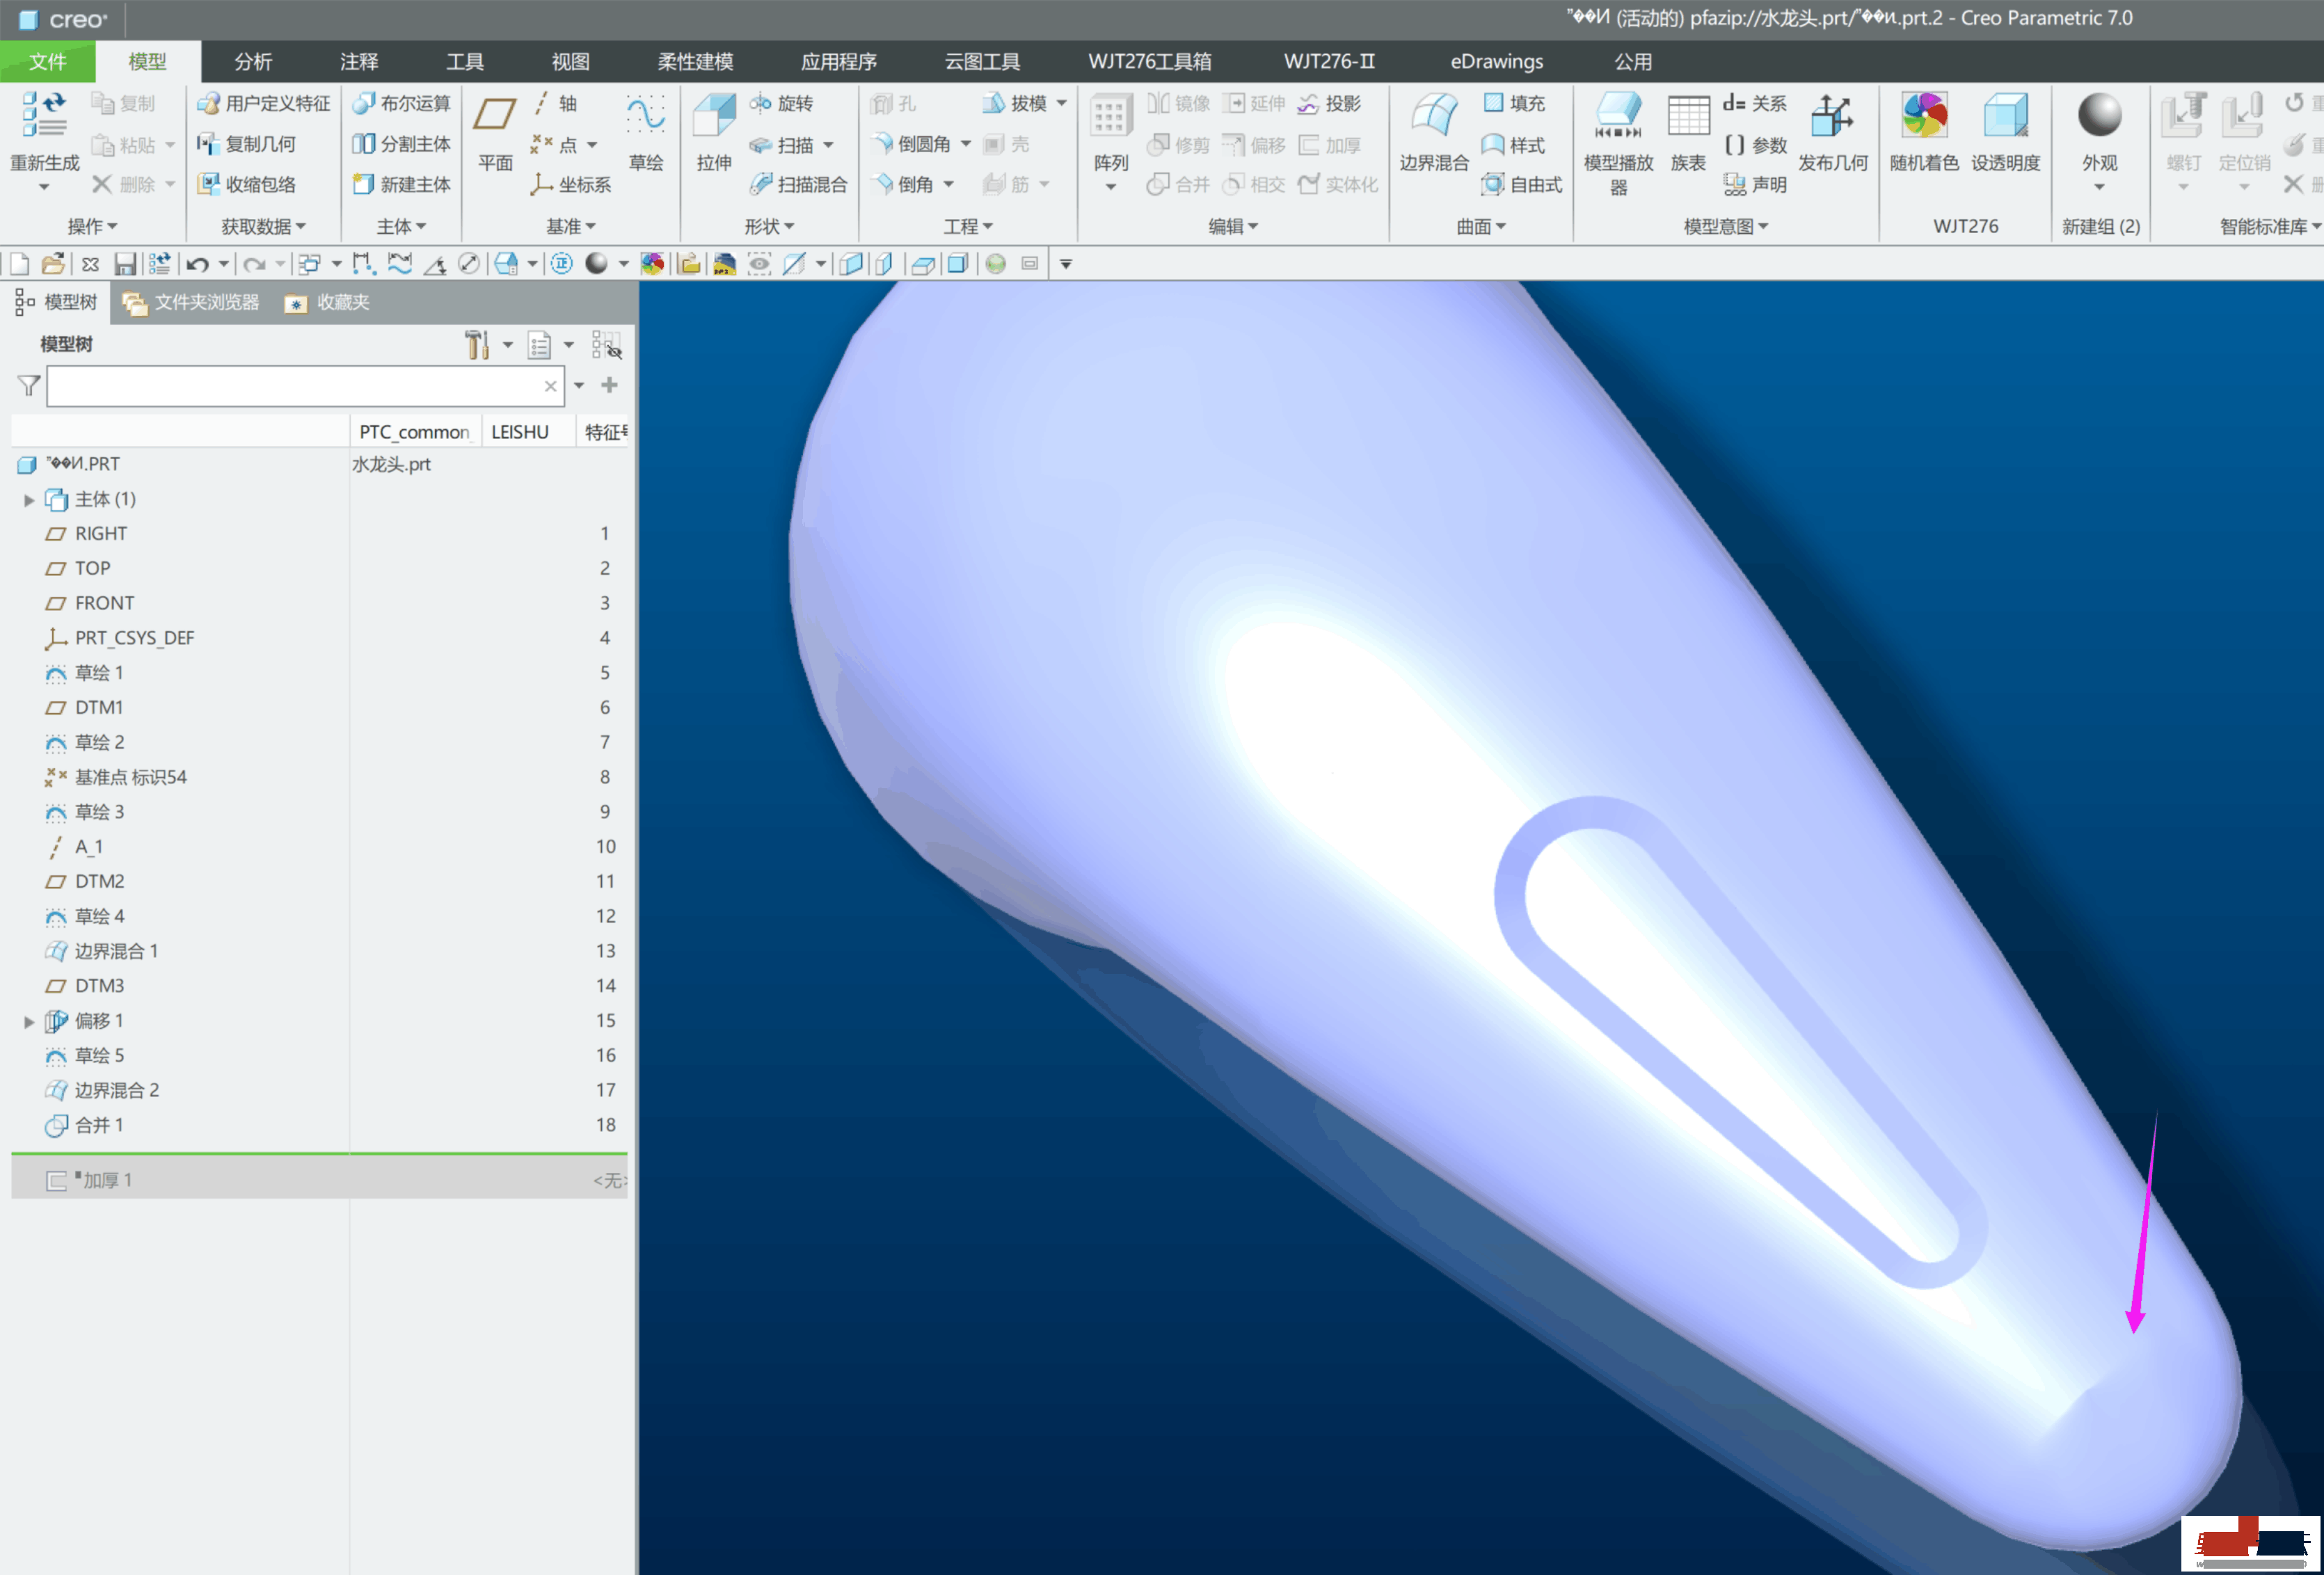Click Set Transparency (设透明度)
The width and height of the screenshot is (2324, 1575).
tap(2005, 132)
